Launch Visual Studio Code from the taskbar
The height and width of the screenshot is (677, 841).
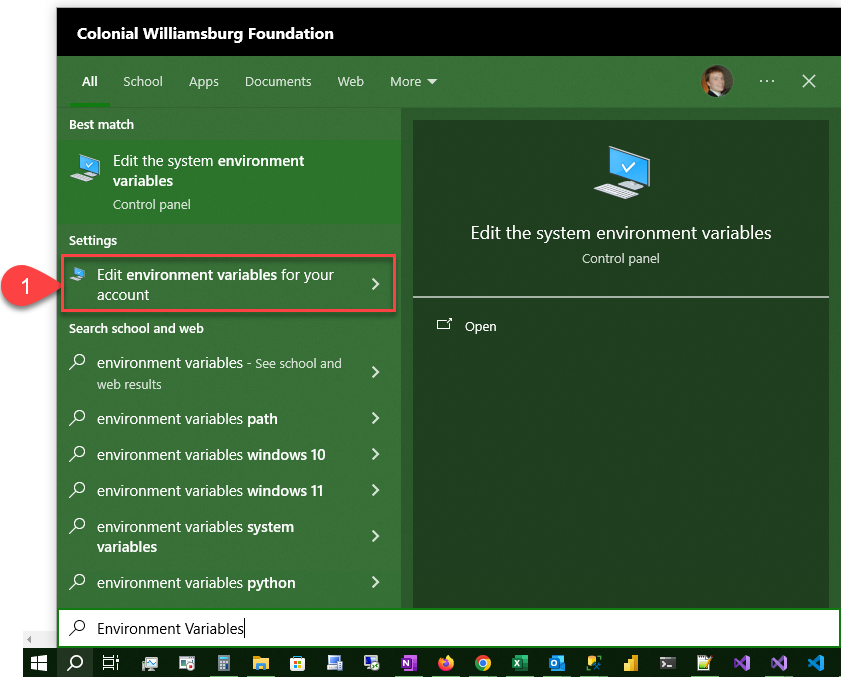point(816,664)
